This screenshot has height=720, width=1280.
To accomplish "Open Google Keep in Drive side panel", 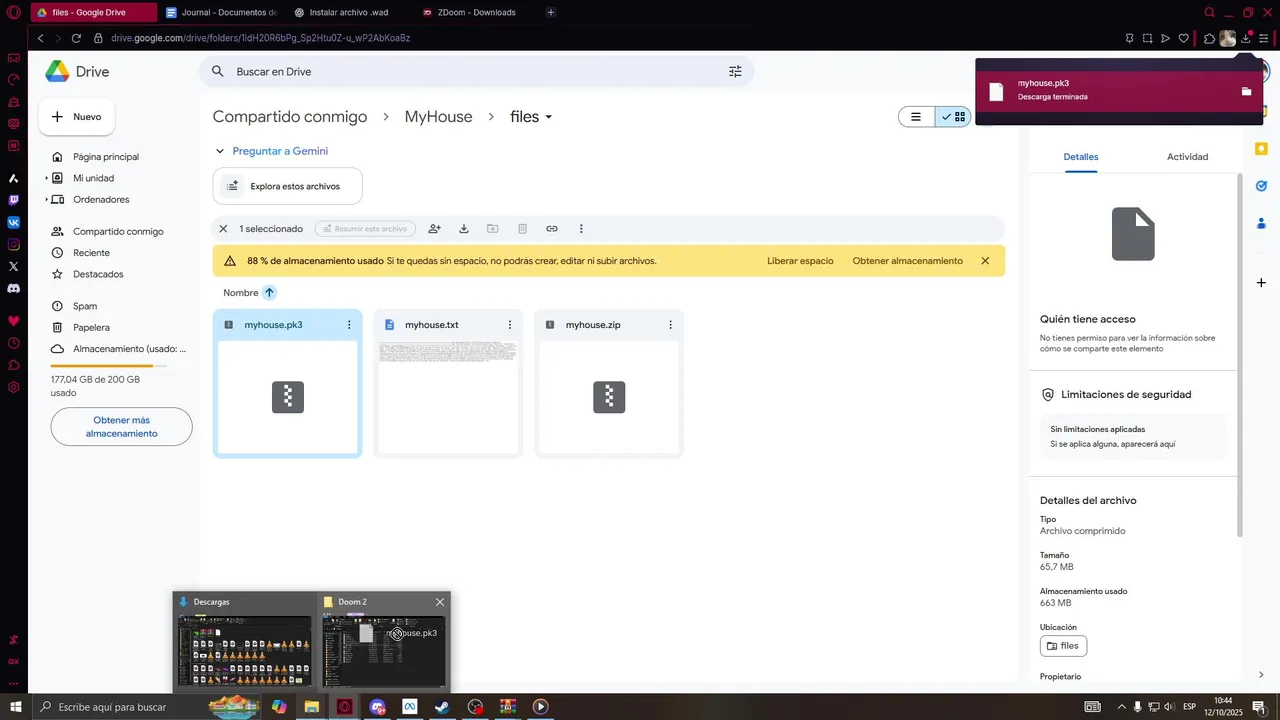I will (x=1261, y=149).
